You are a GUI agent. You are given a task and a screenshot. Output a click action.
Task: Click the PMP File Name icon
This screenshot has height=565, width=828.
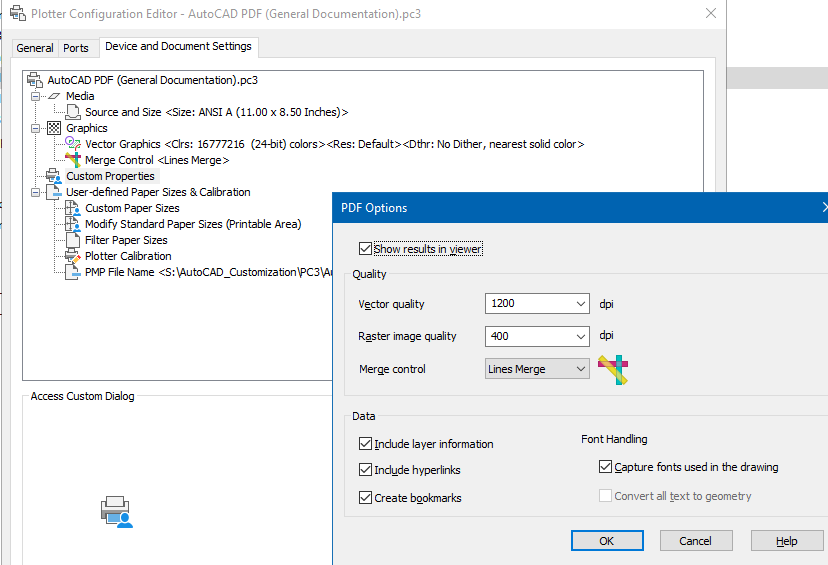pos(73,272)
